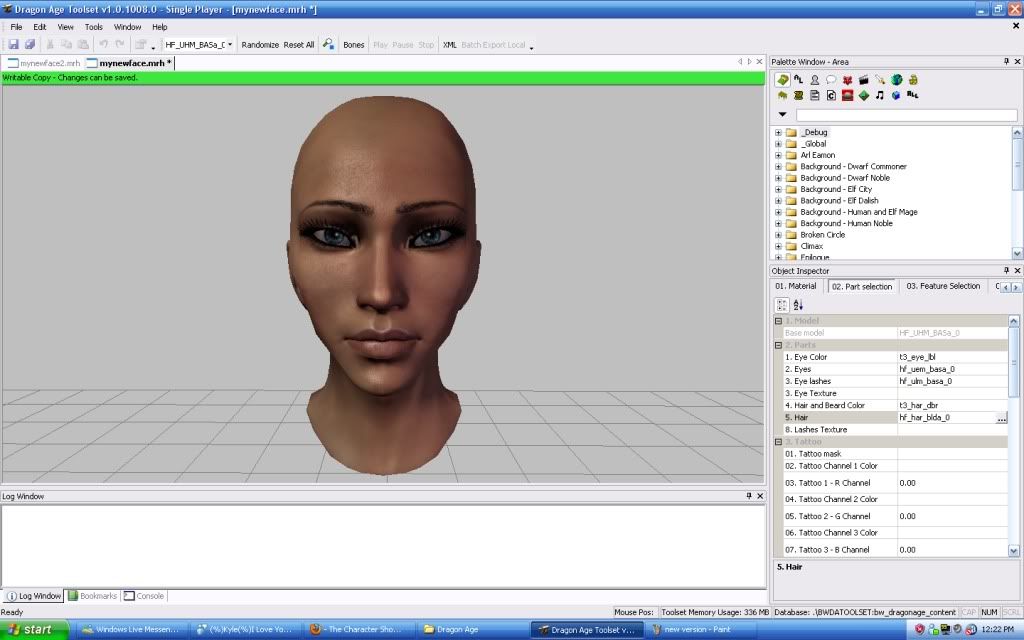The width and height of the screenshot is (1024, 640).
Task: Open the HF_UHM_BASa base model dropdown
Action: click(230, 45)
